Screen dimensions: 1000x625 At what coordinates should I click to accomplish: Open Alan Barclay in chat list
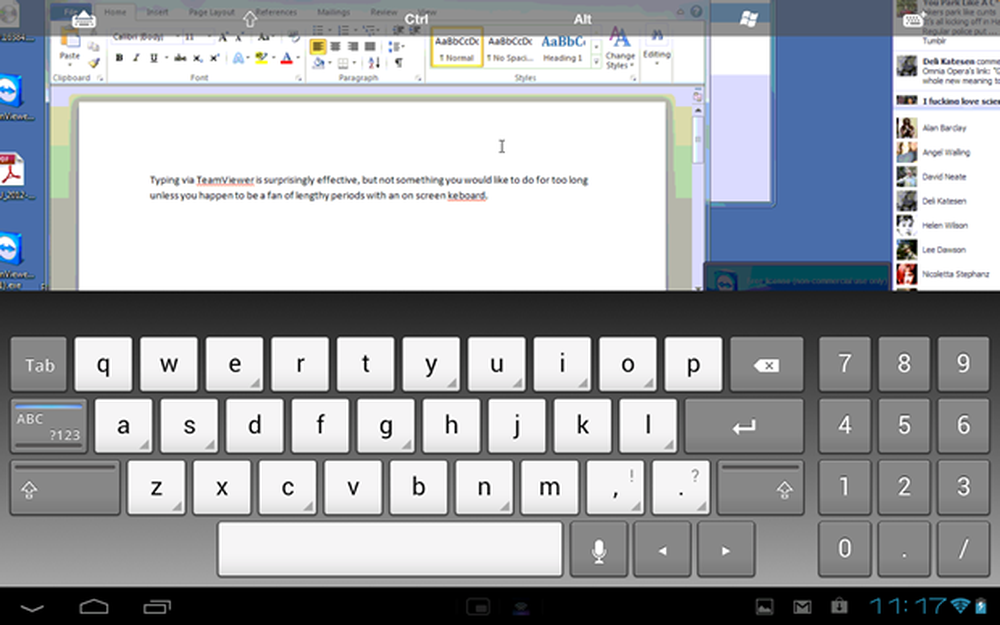(945, 128)
